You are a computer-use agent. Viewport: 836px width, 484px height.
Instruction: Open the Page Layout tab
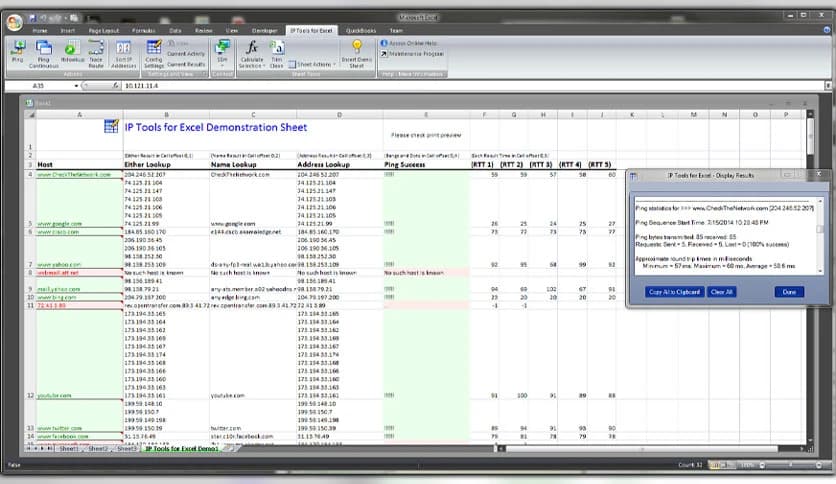click(104, 31)
